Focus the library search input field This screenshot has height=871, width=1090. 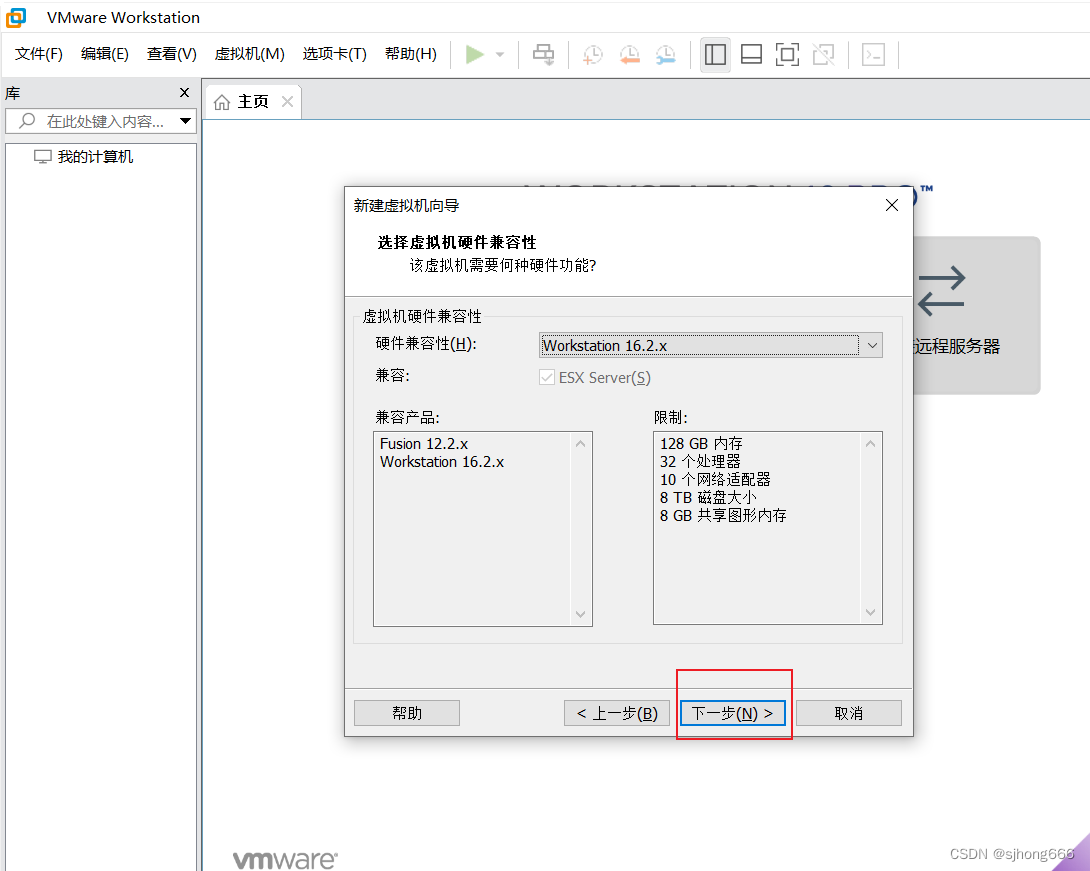coord(101,121)
